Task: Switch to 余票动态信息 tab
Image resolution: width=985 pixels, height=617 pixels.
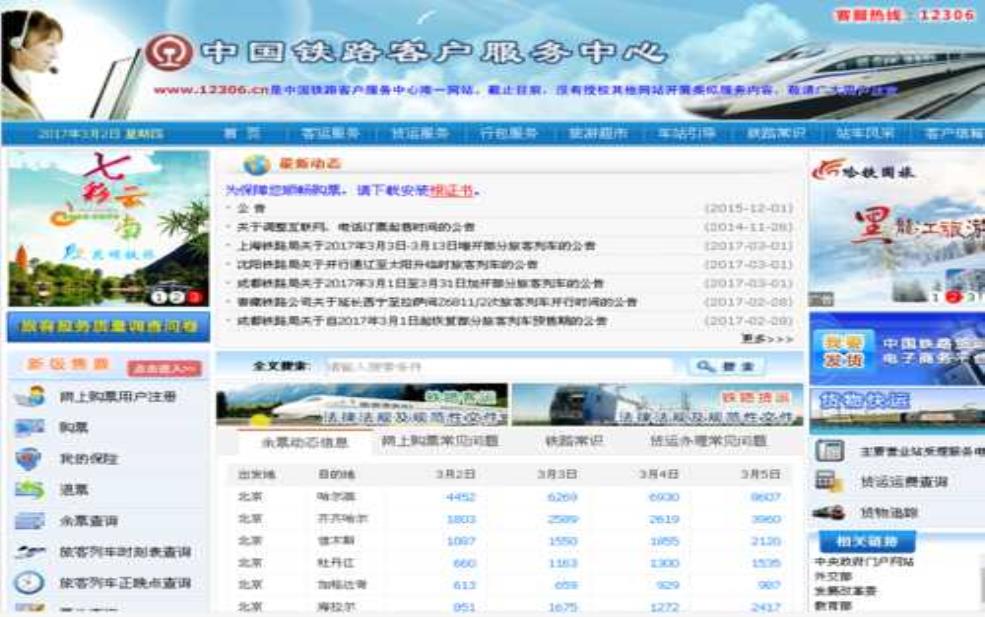Action: click(305, 442)
